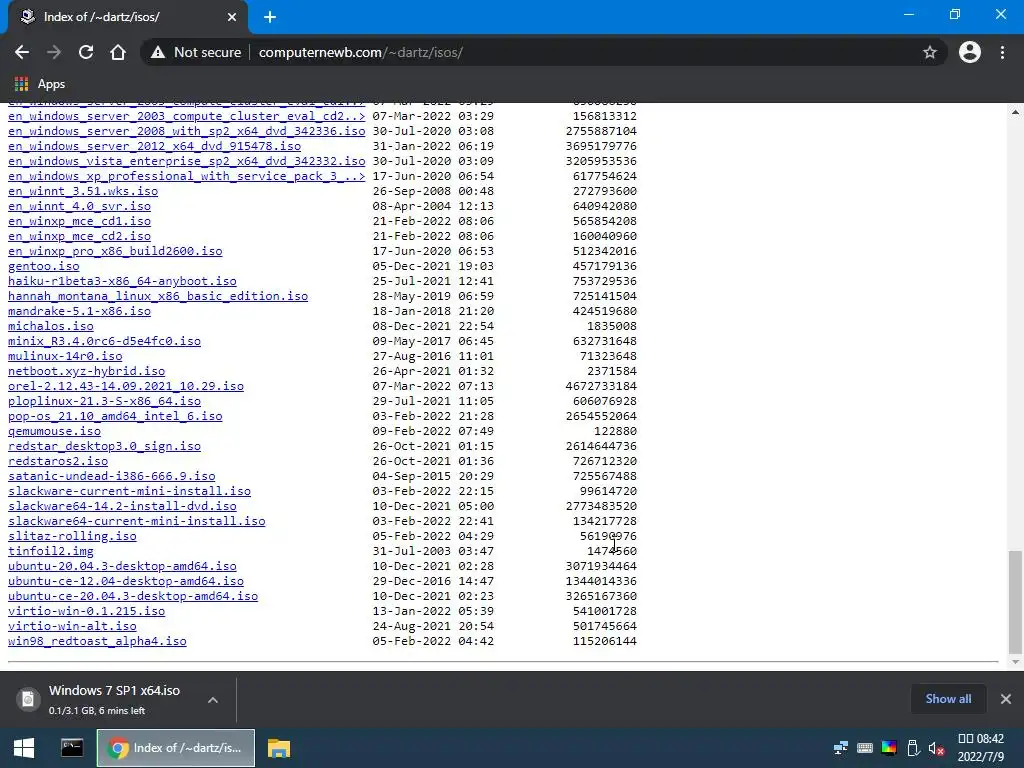
Task: View the Not secure site information
Action: click(196, 52)
